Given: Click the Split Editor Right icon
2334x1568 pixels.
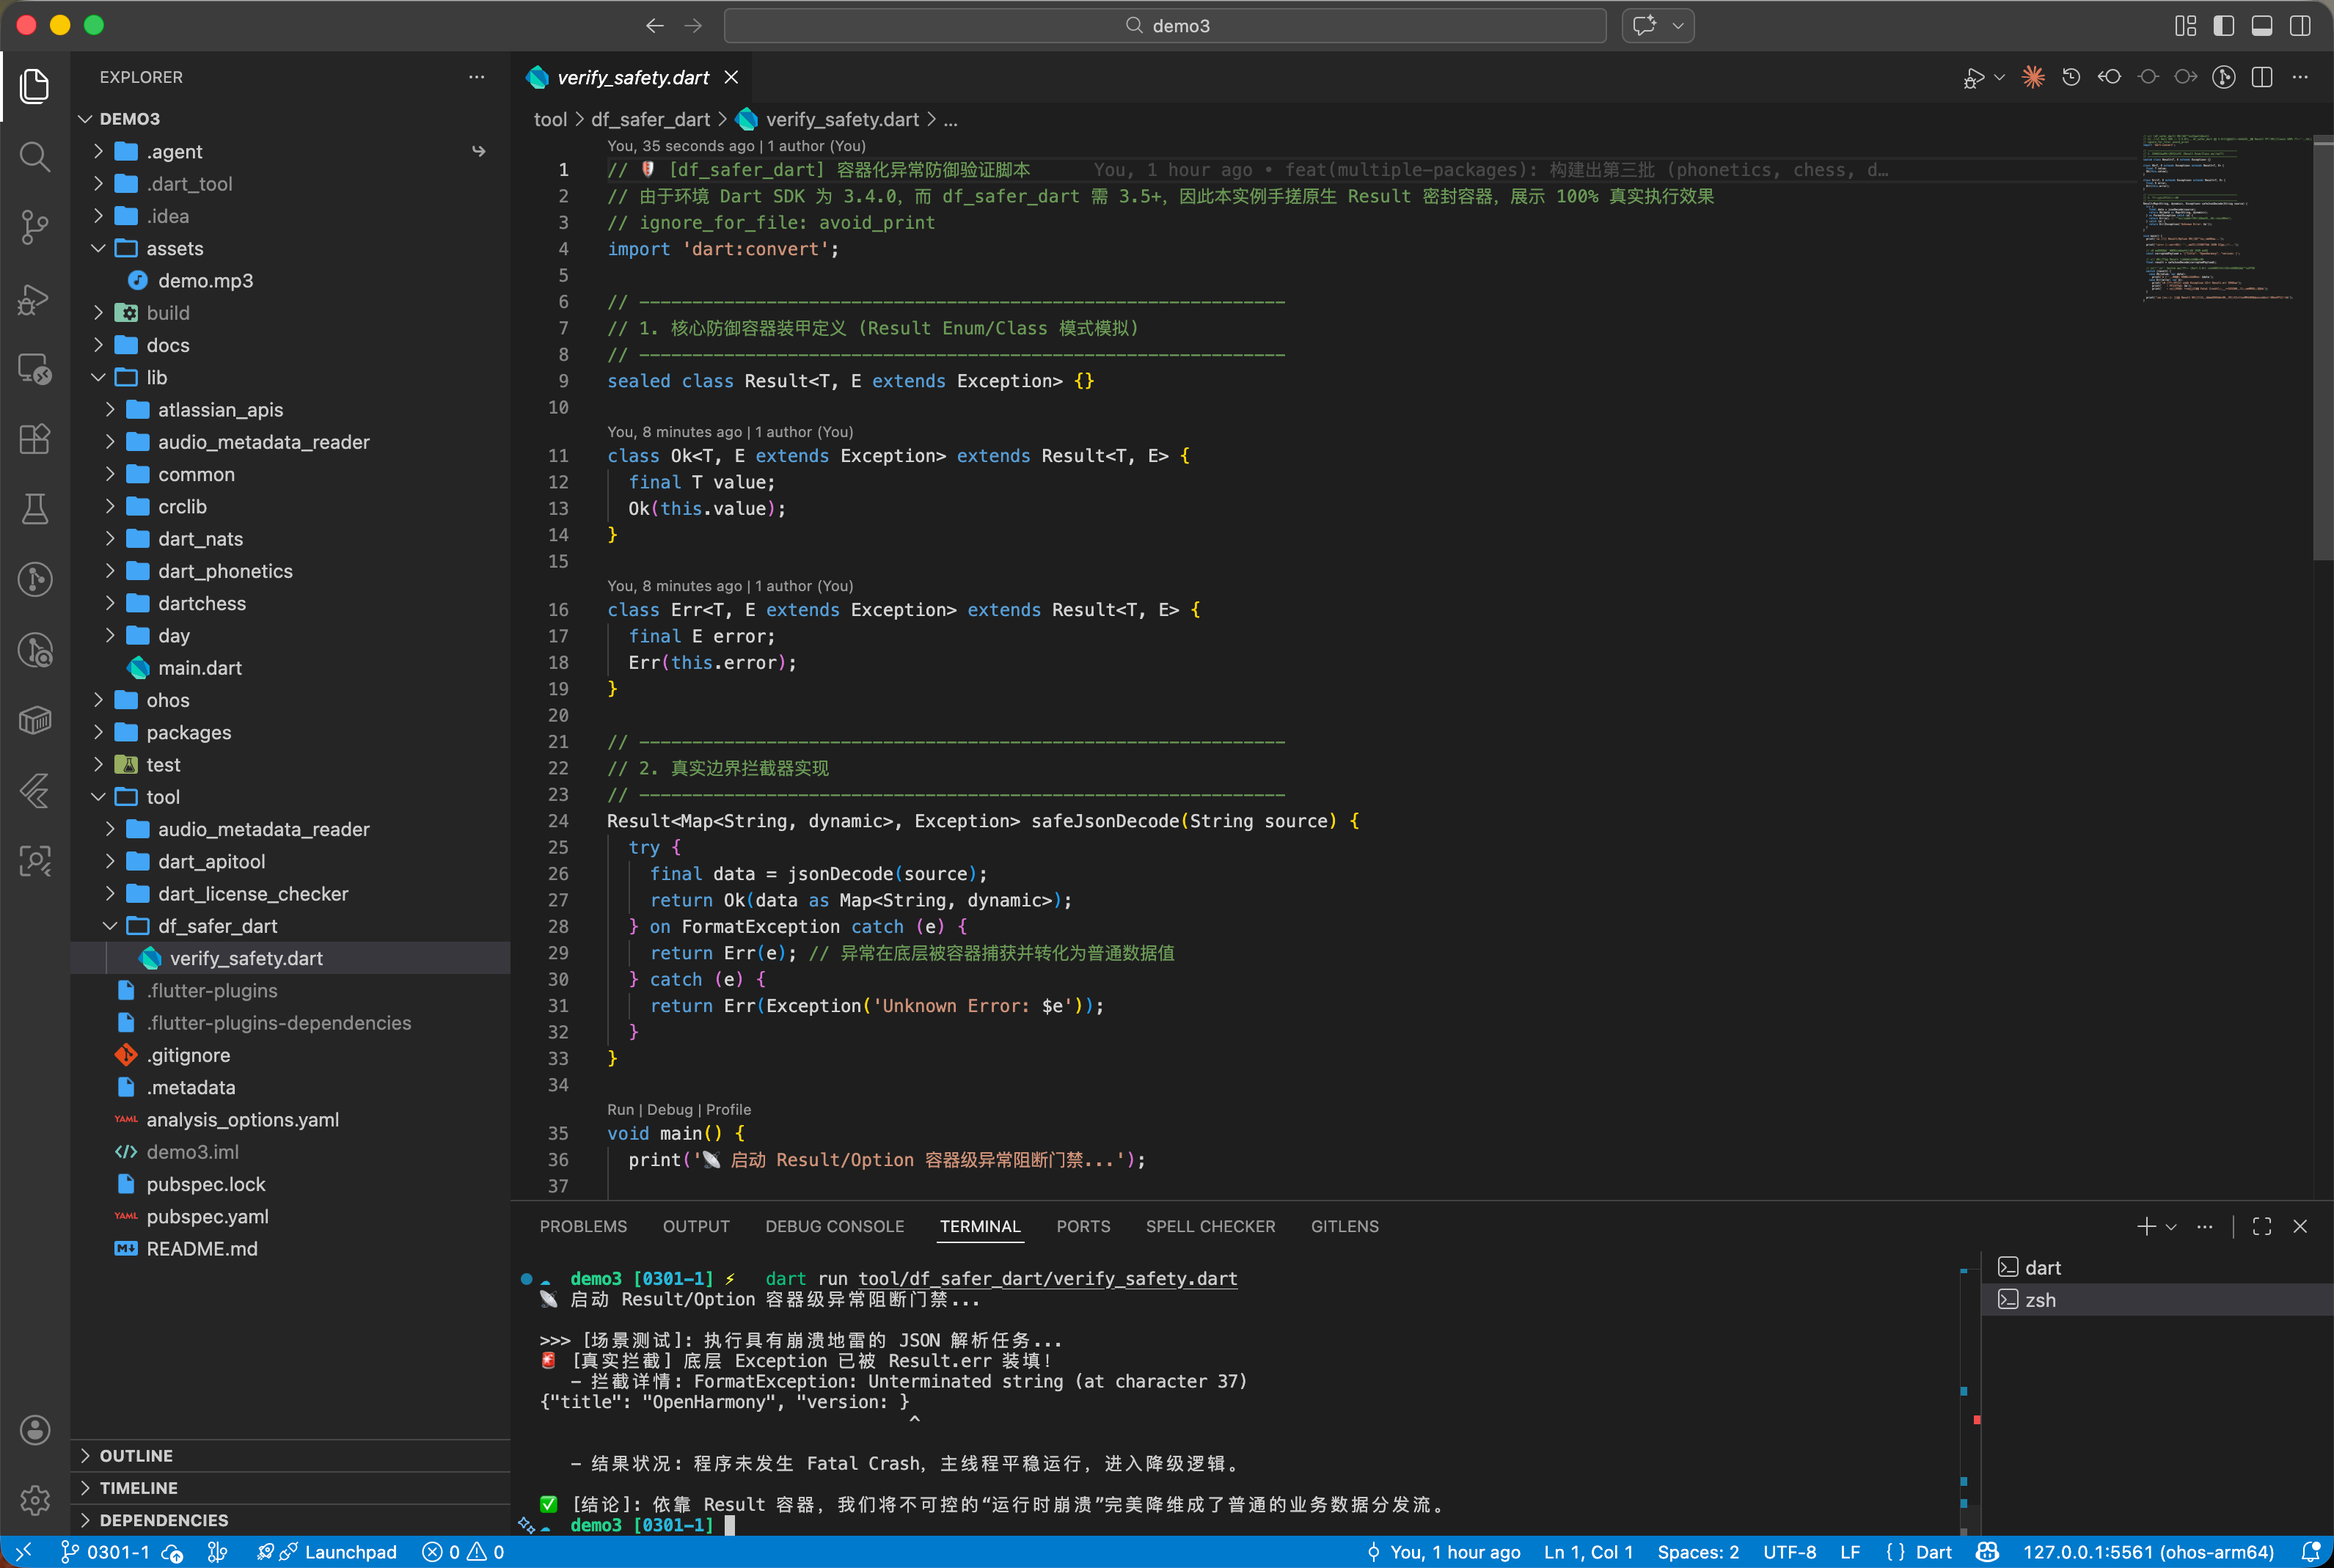Looking at the screenshot, I should click(2262, 77).
